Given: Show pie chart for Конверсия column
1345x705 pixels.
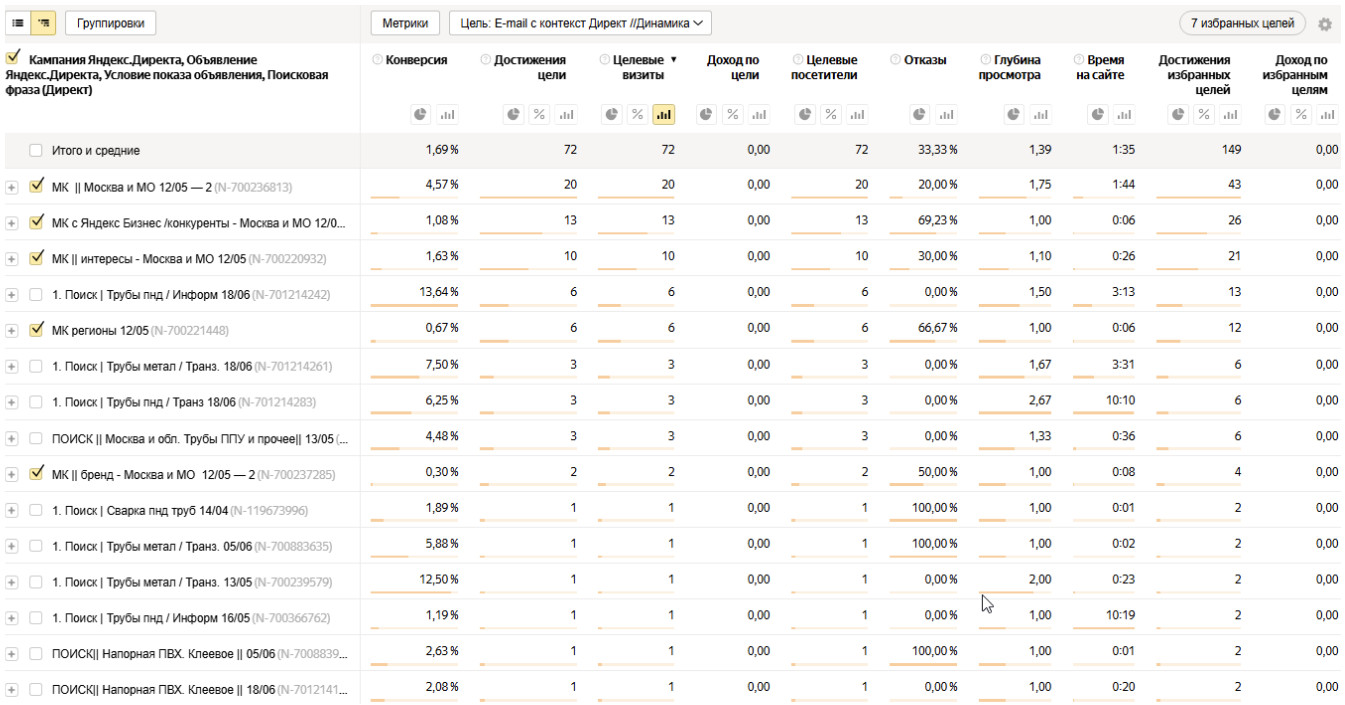Looking at the screenshot, I should (421, 115).
